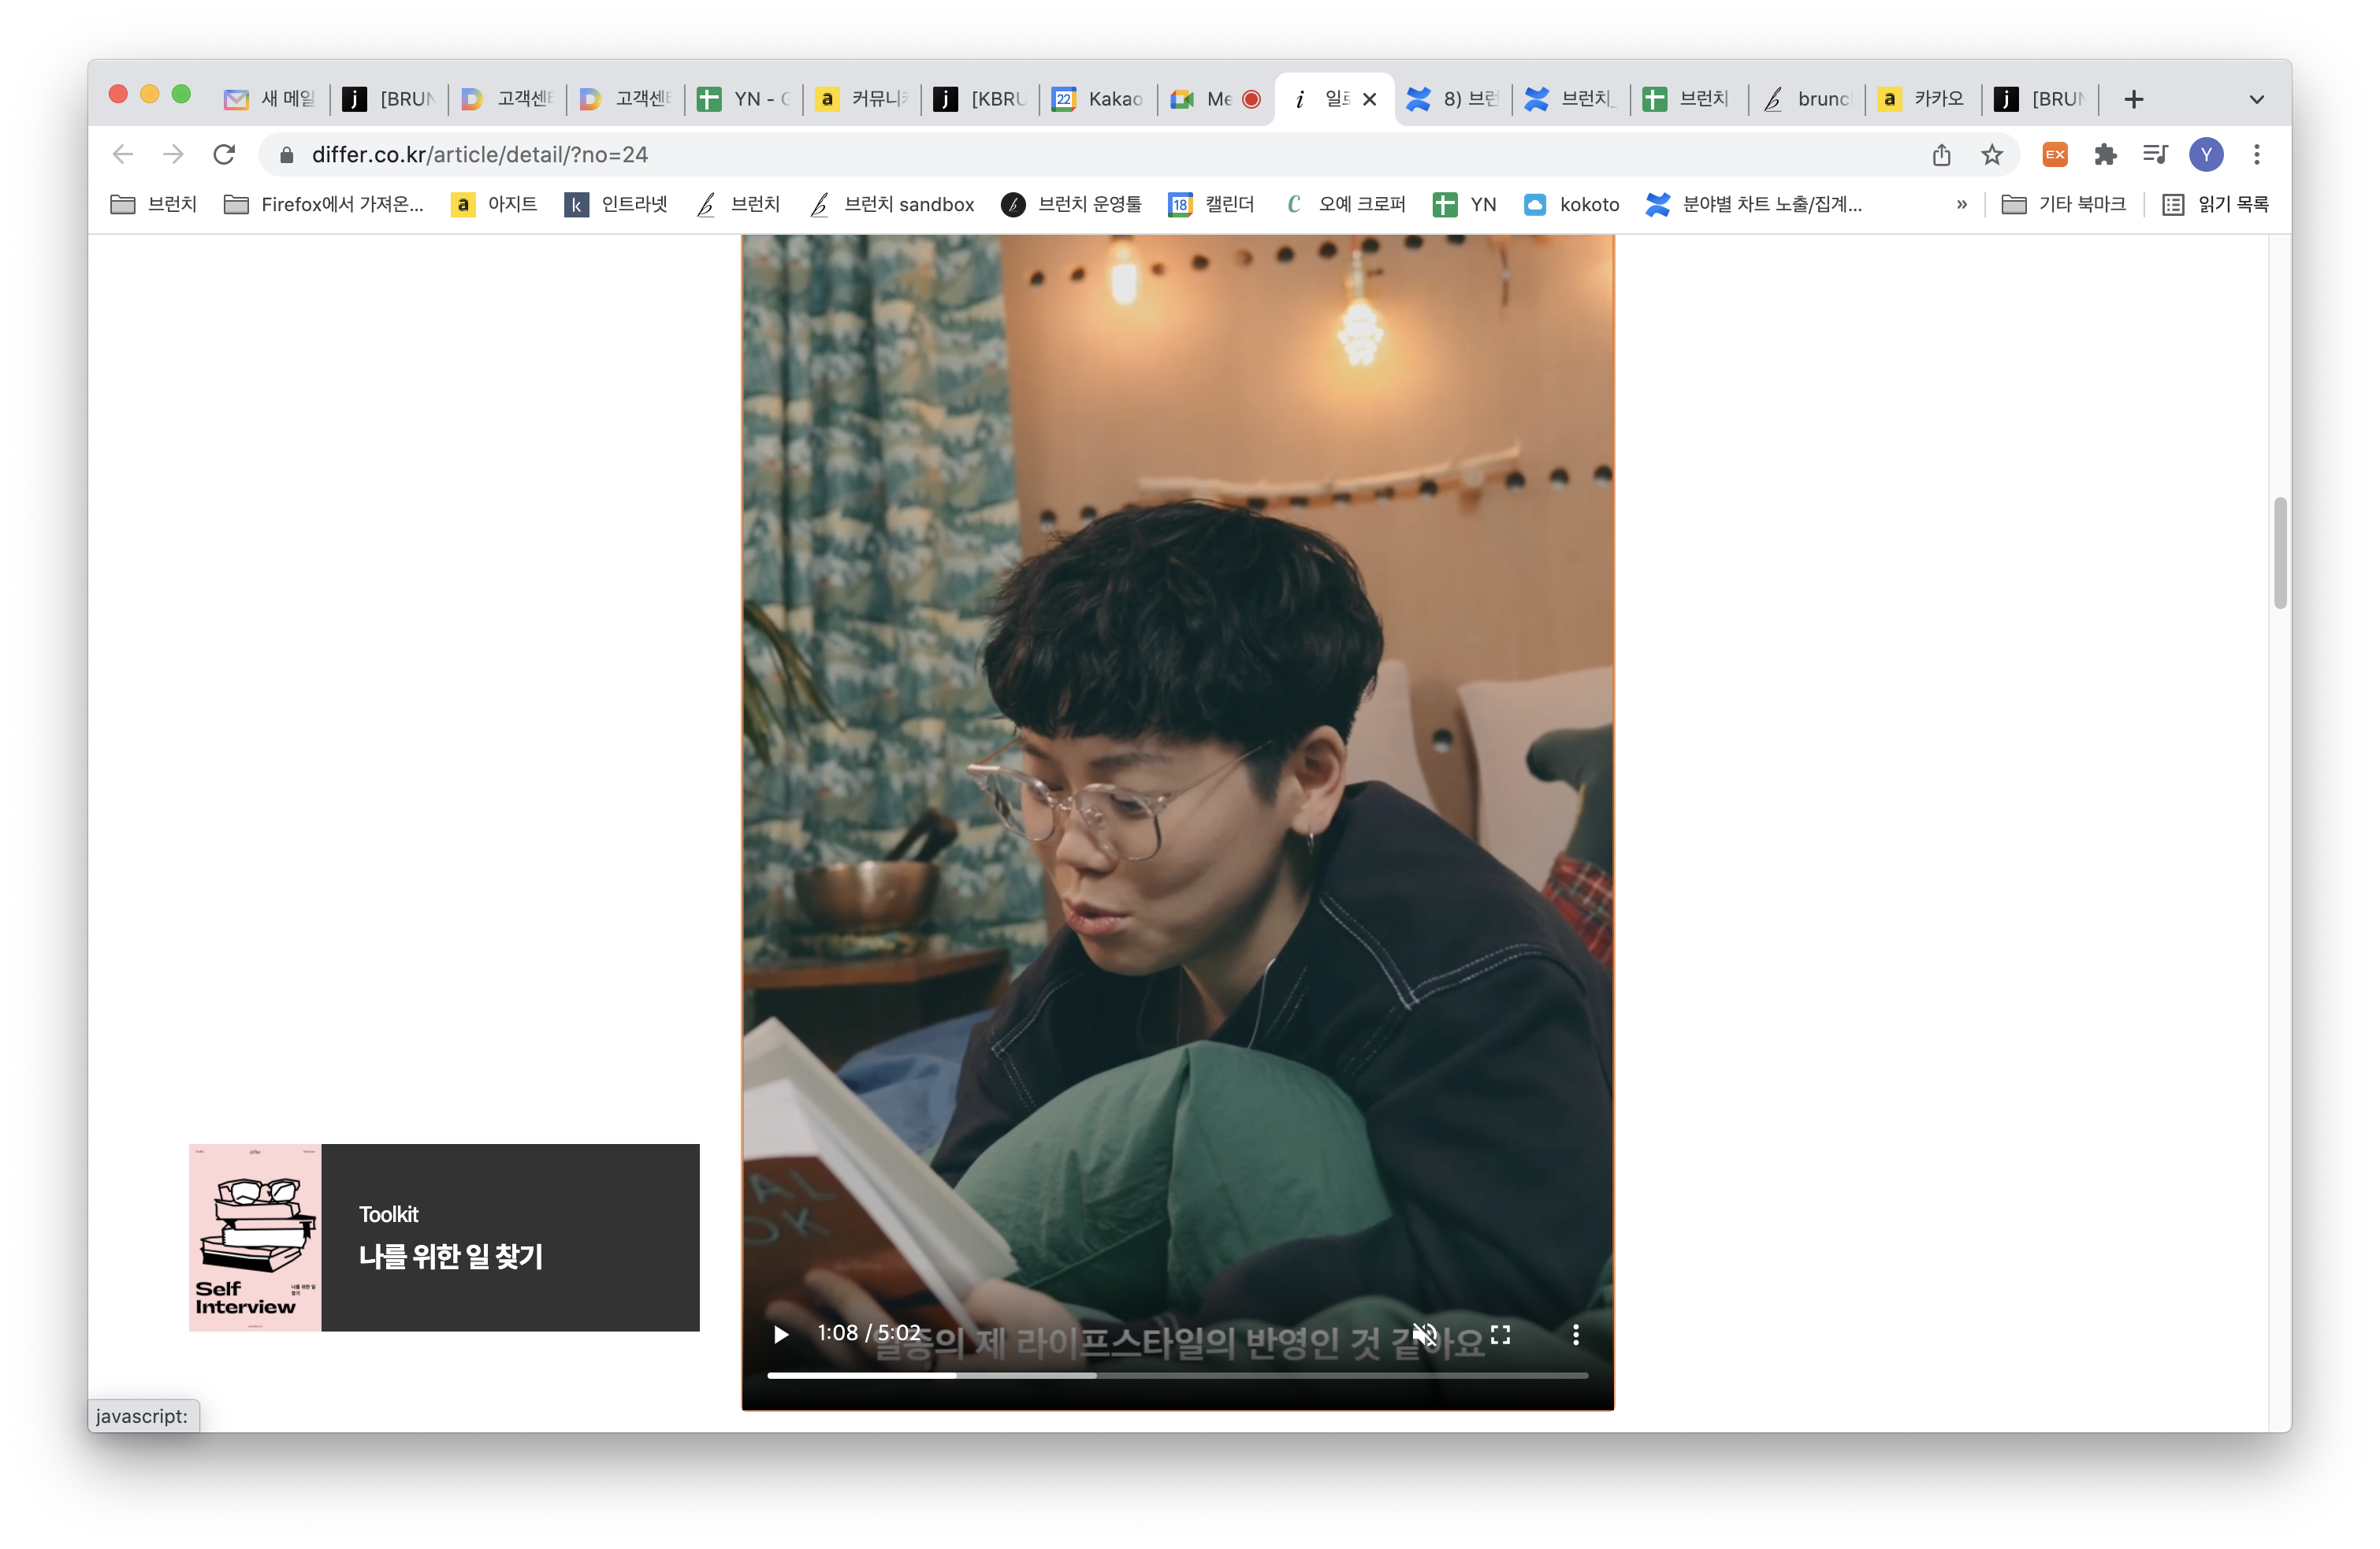
Task: Click the profile avatar Y icon
Action: tap(2206, 154)
